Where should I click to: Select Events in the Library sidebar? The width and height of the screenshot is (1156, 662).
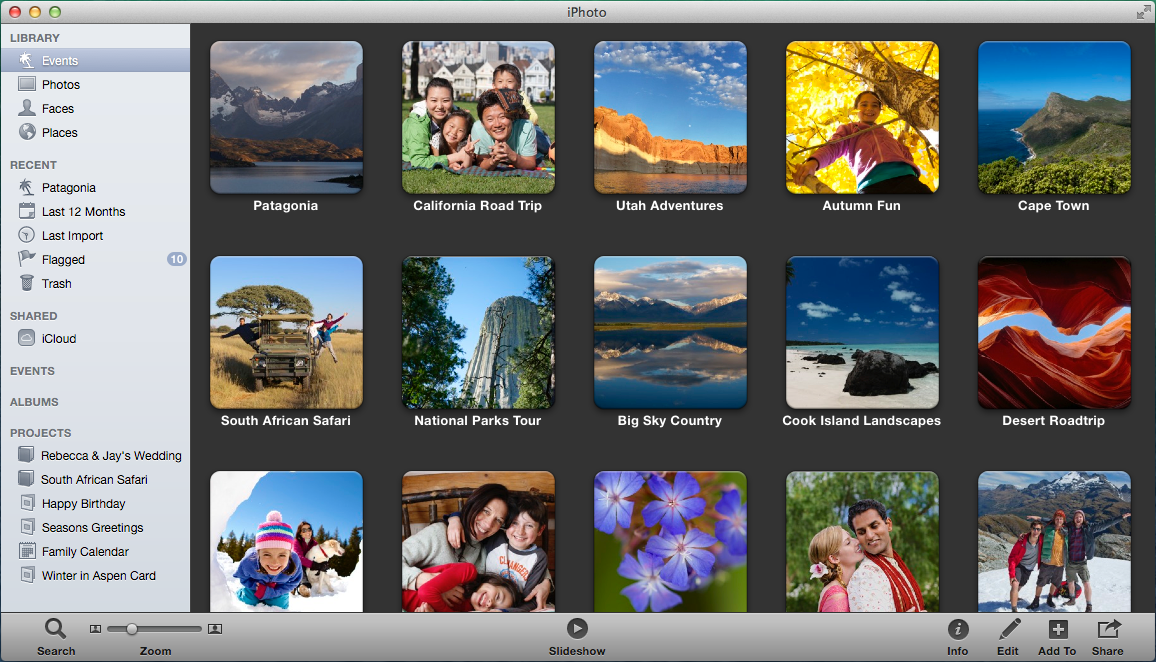(95, 60)
